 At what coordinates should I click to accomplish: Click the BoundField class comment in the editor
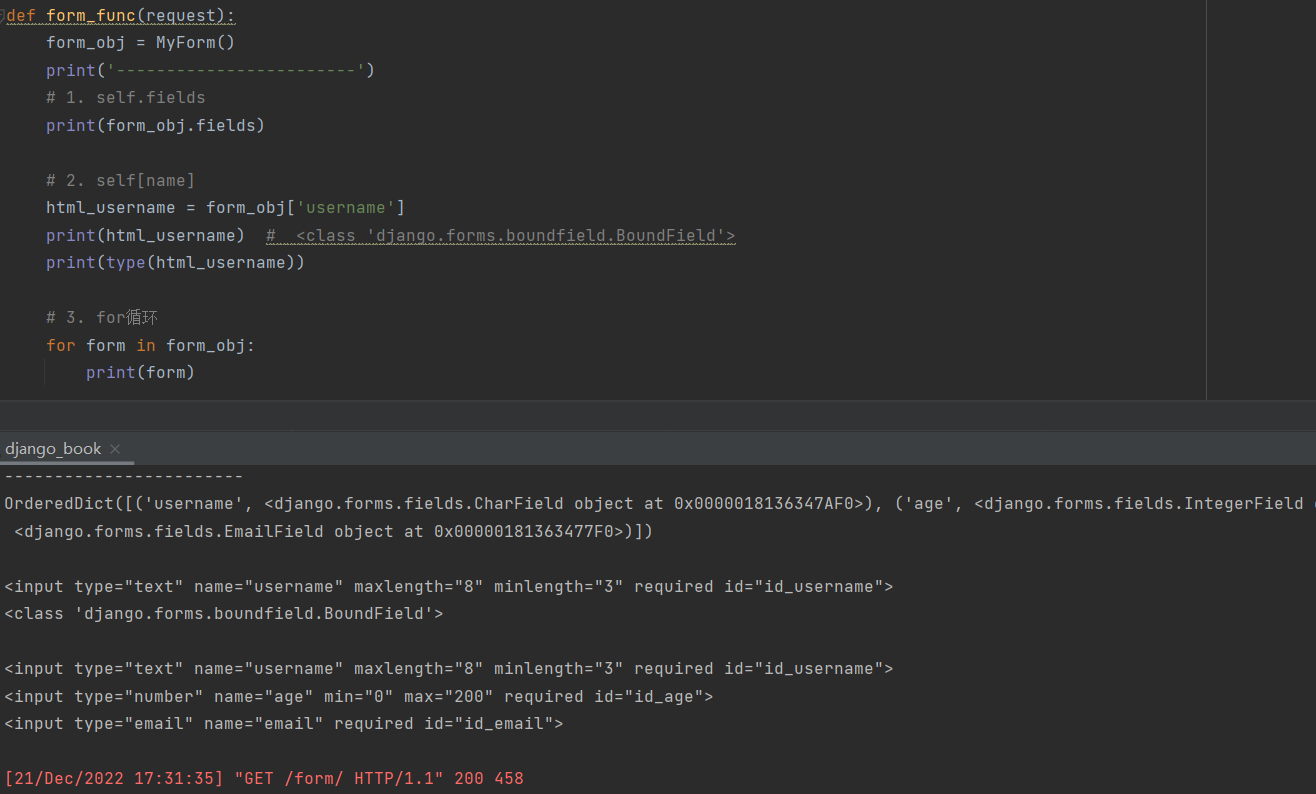500,235
